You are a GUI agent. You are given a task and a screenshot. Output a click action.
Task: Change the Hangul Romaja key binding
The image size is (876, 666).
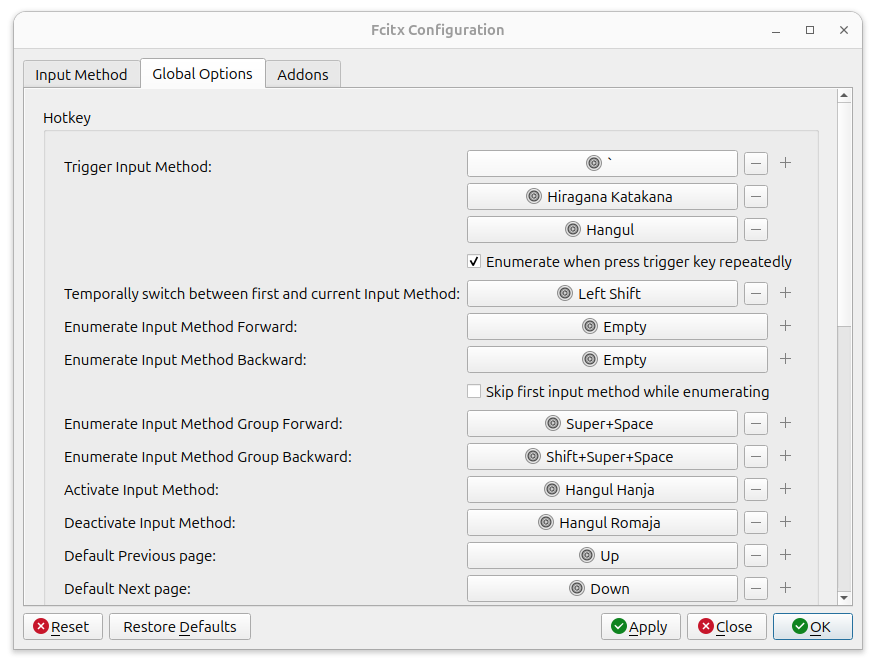[602, 522]
